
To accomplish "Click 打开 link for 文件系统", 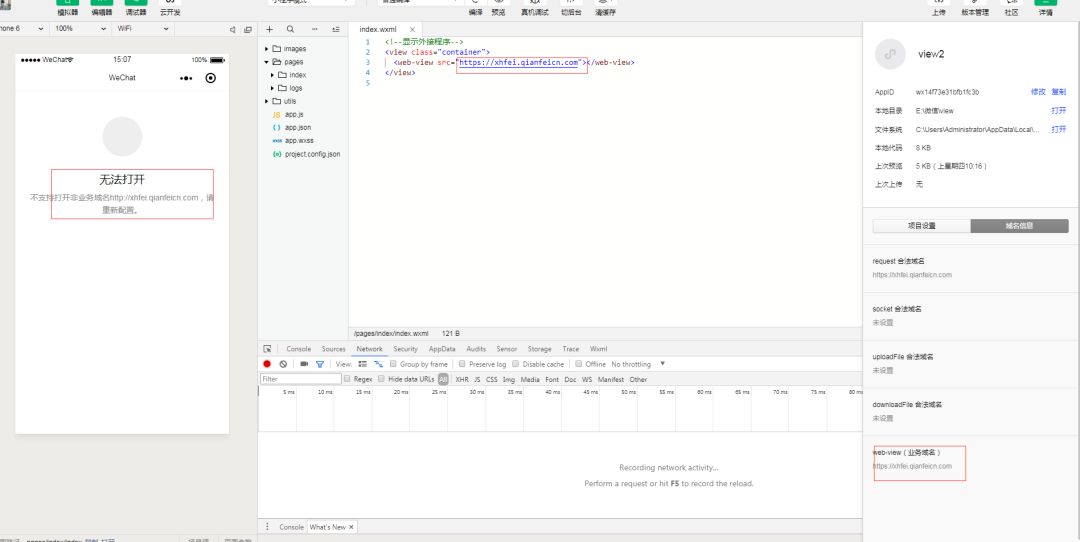I will tap(1059, 129).
